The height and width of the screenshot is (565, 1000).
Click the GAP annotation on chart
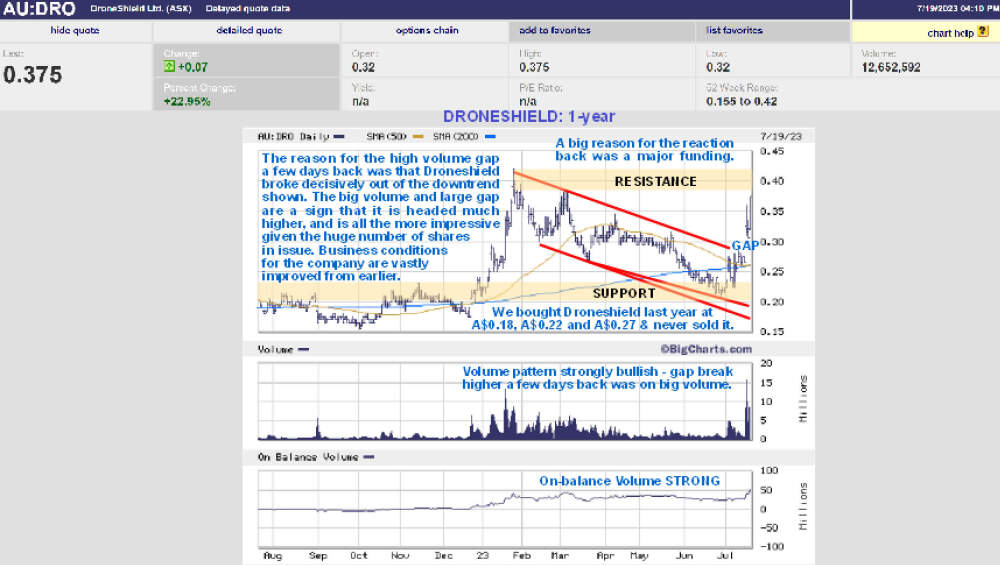pos(745,246)
